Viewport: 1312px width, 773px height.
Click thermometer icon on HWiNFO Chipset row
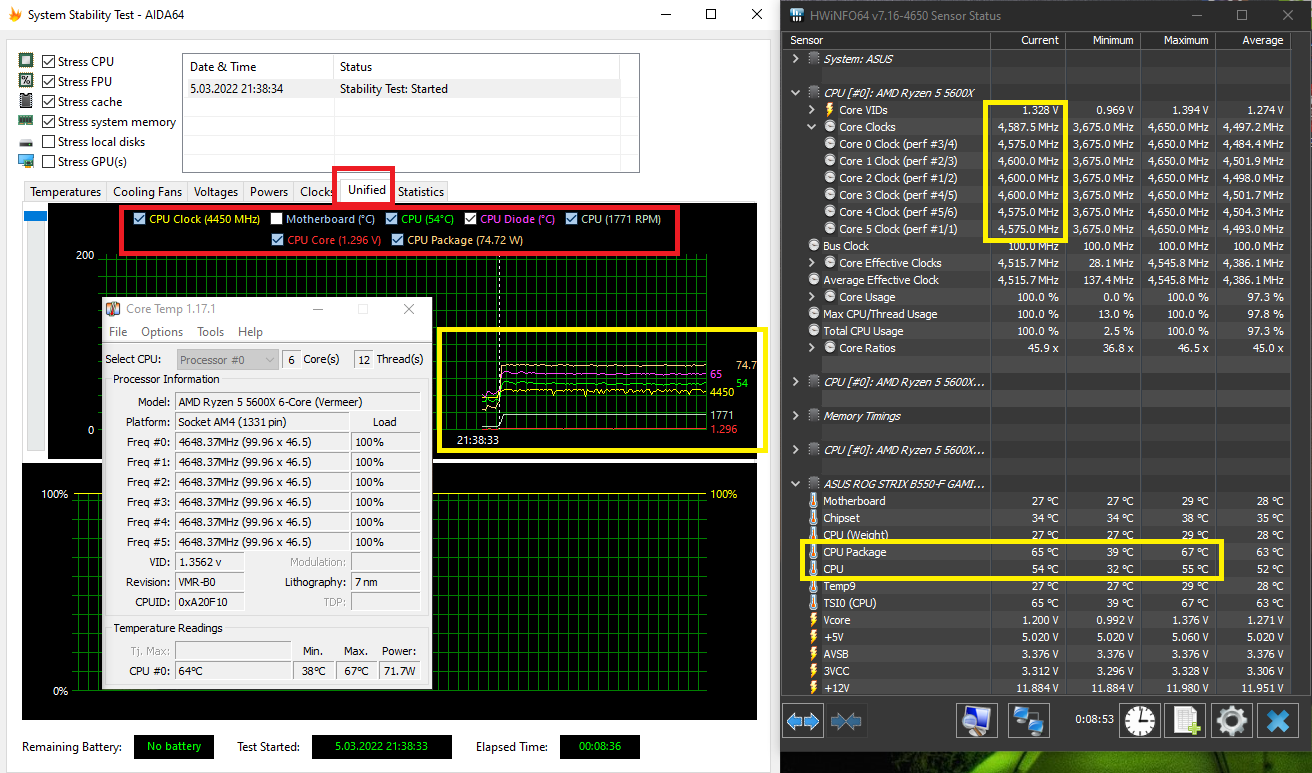coord(813,518)
